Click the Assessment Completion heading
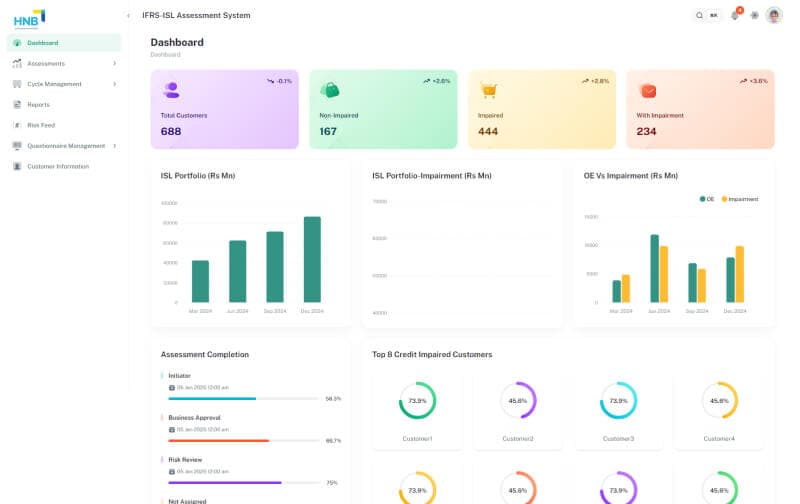 [205, 355]
